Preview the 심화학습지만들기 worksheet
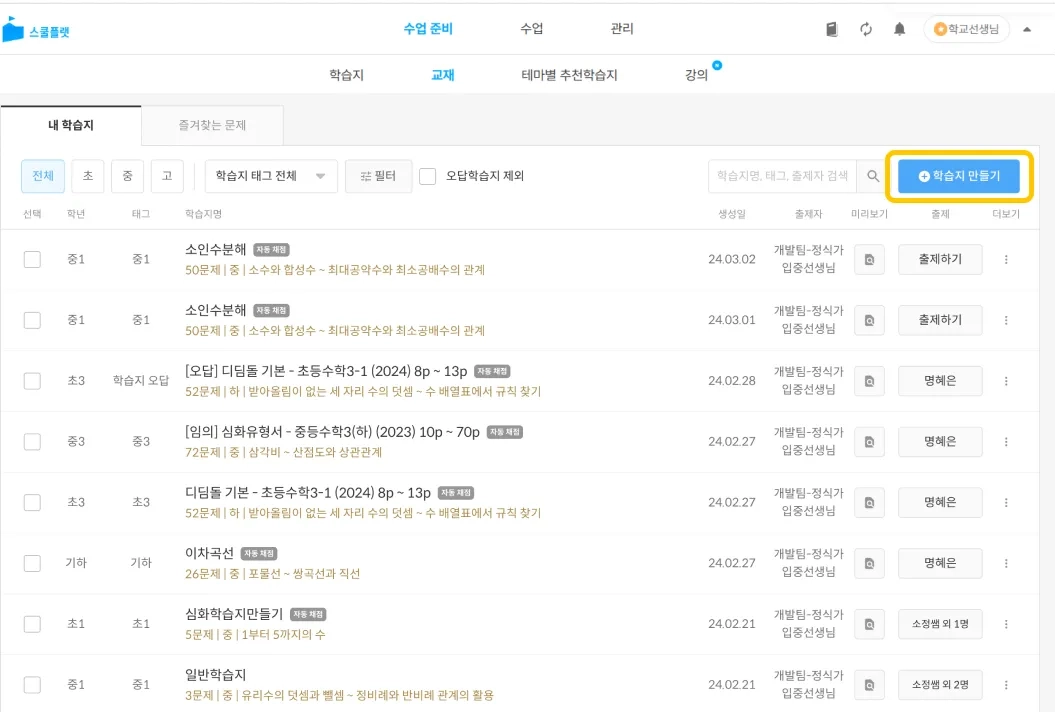 pyautogui.click(x=869, y=624)
